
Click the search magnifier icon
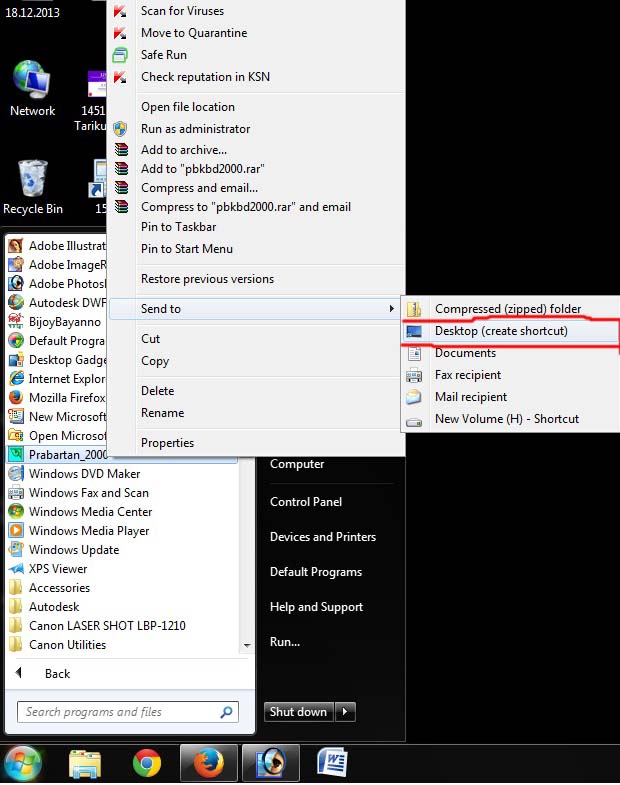point(226,711)
